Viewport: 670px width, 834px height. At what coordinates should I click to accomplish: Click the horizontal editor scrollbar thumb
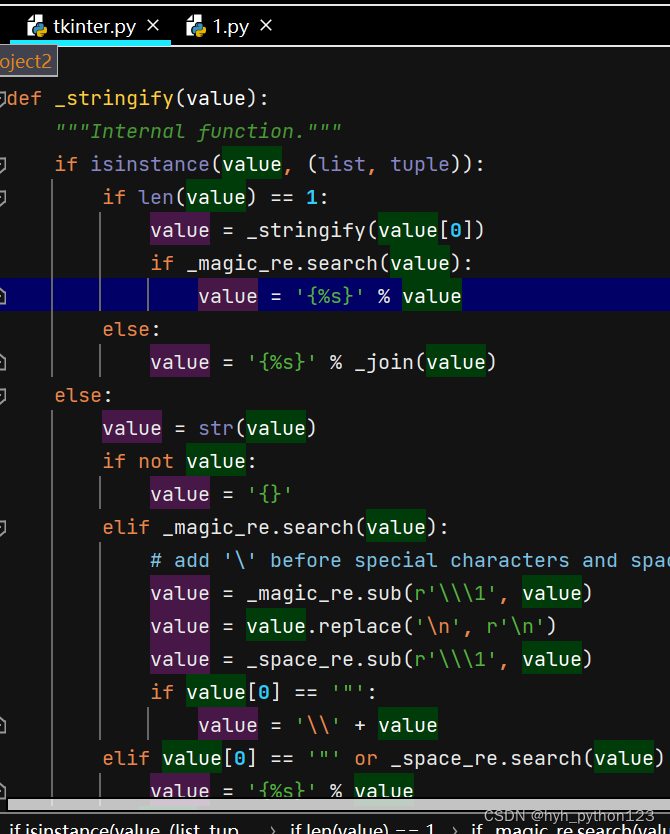(338, 805)
